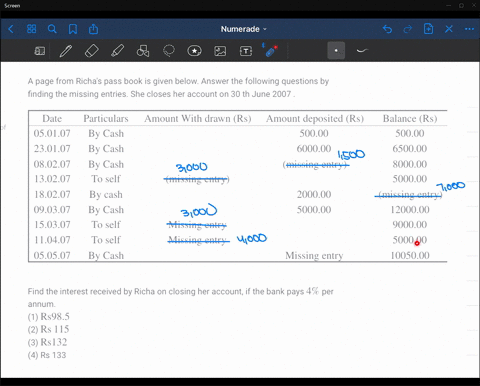Open the search magnifier
The width and height of the screenshot is (480, 386).
click(x=52, y=29)
